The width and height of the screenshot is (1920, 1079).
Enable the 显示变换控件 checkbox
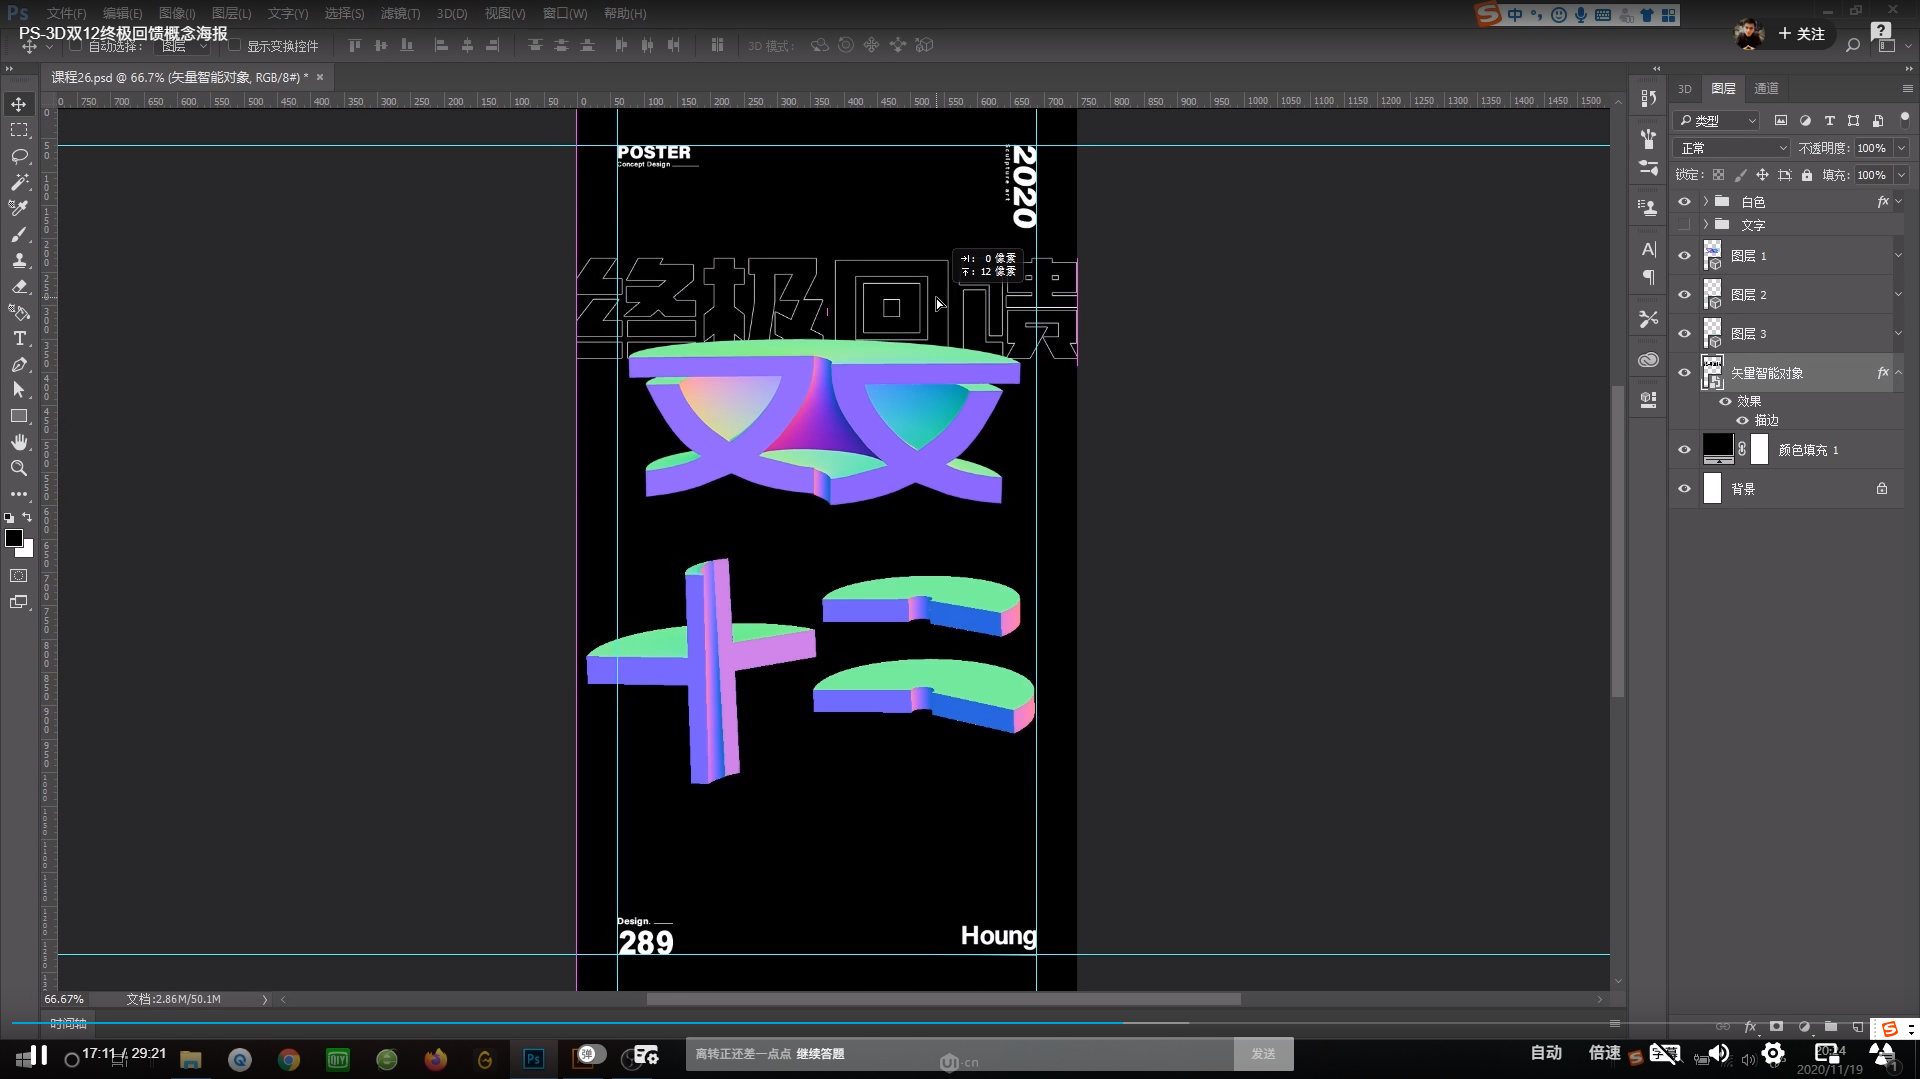(235, 46)
